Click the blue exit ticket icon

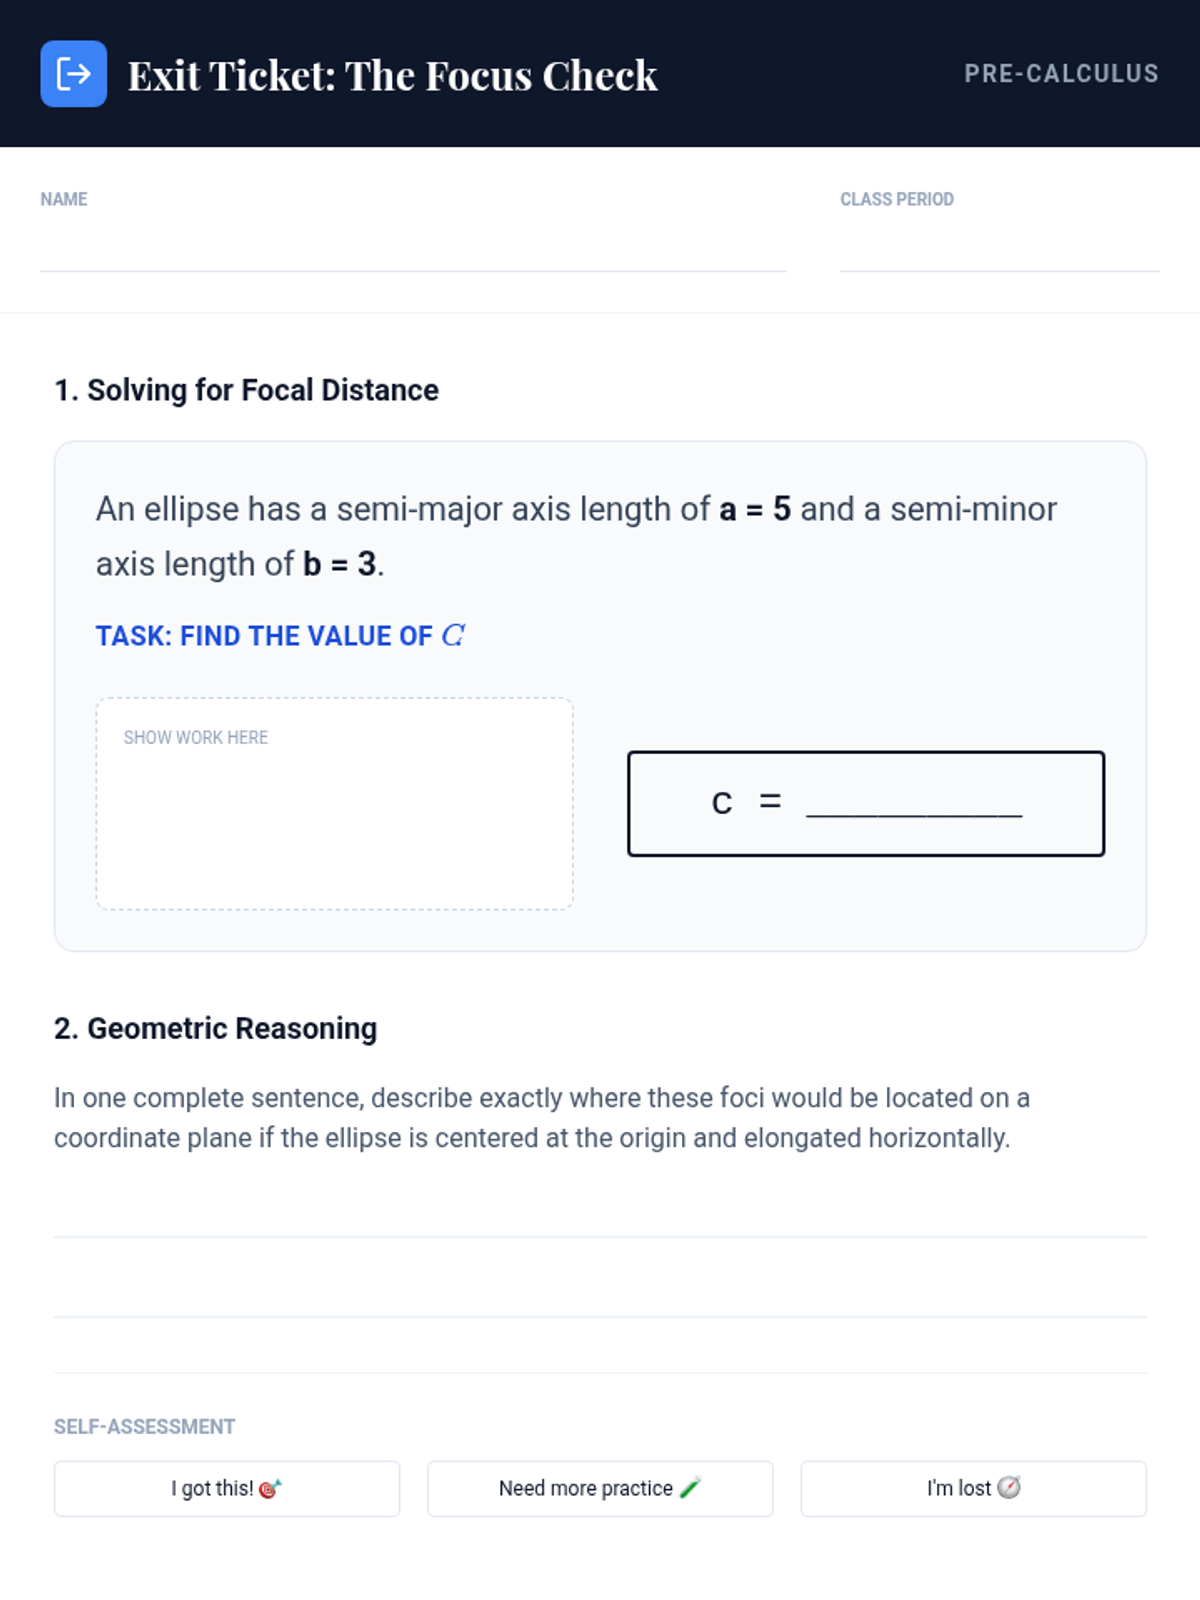(x=73, y=74)
